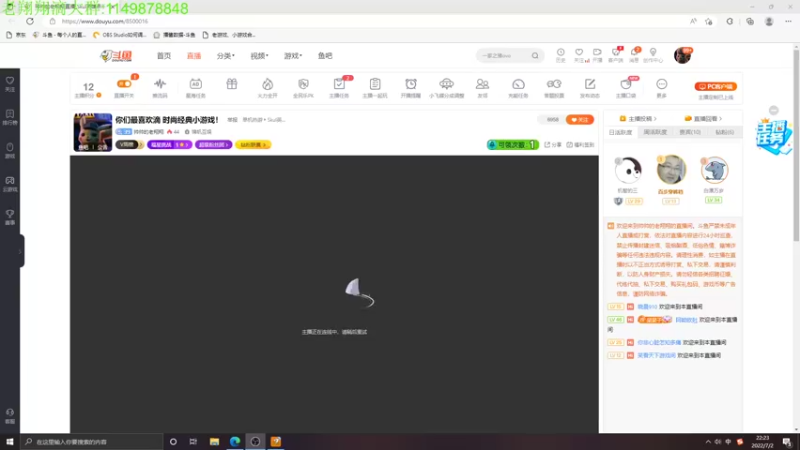Click the green 可领次数 reward button
Image resolution: width=800 pixels, height=450 pixels.
click(513, 145)
